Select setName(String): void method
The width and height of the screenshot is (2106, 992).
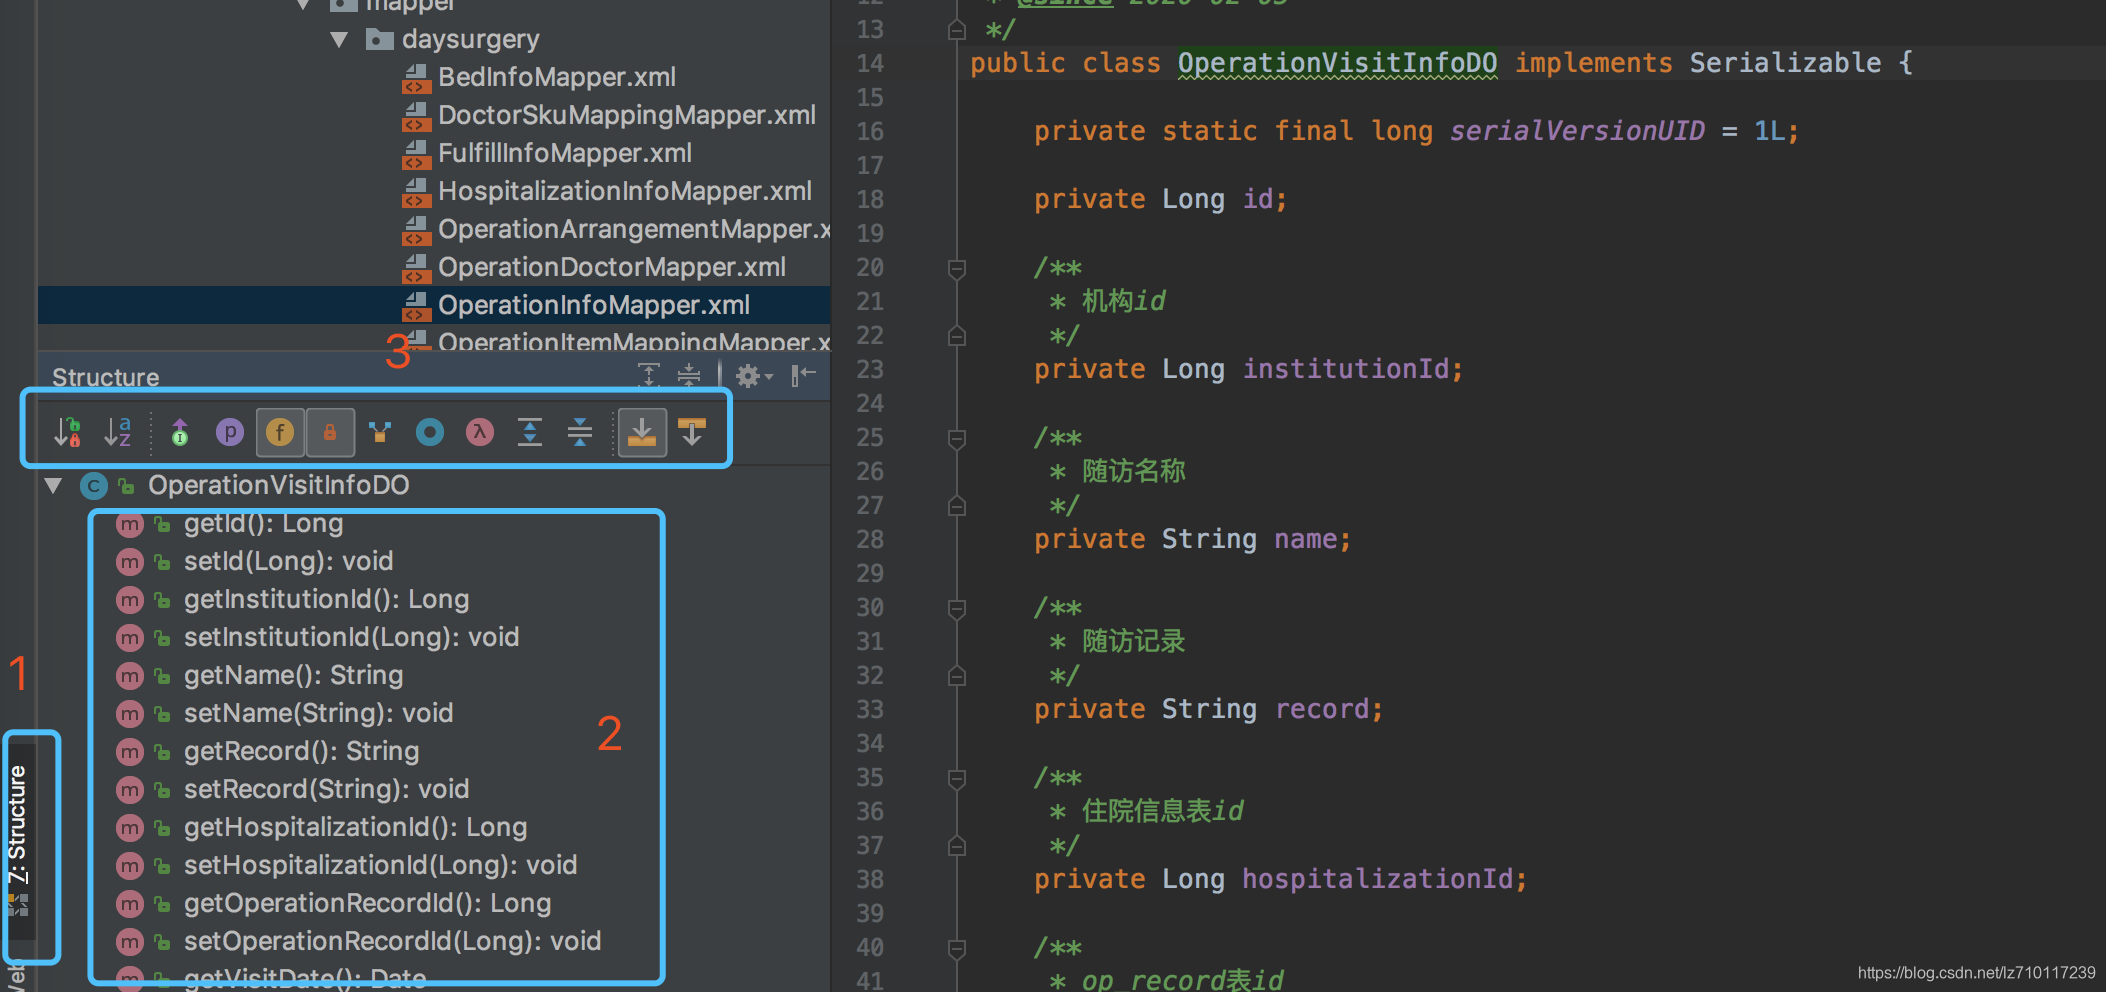pos(318,713)
